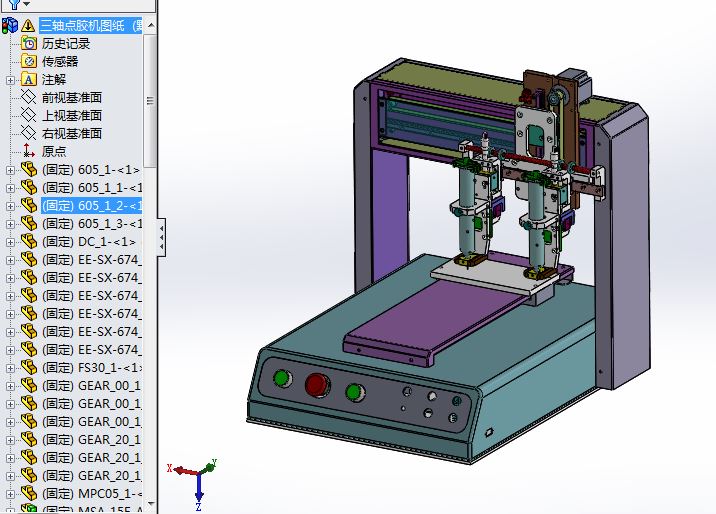716x514 pixels.
Task: Click the 传感器 sensors folder icon
Action: click(29, 61)
